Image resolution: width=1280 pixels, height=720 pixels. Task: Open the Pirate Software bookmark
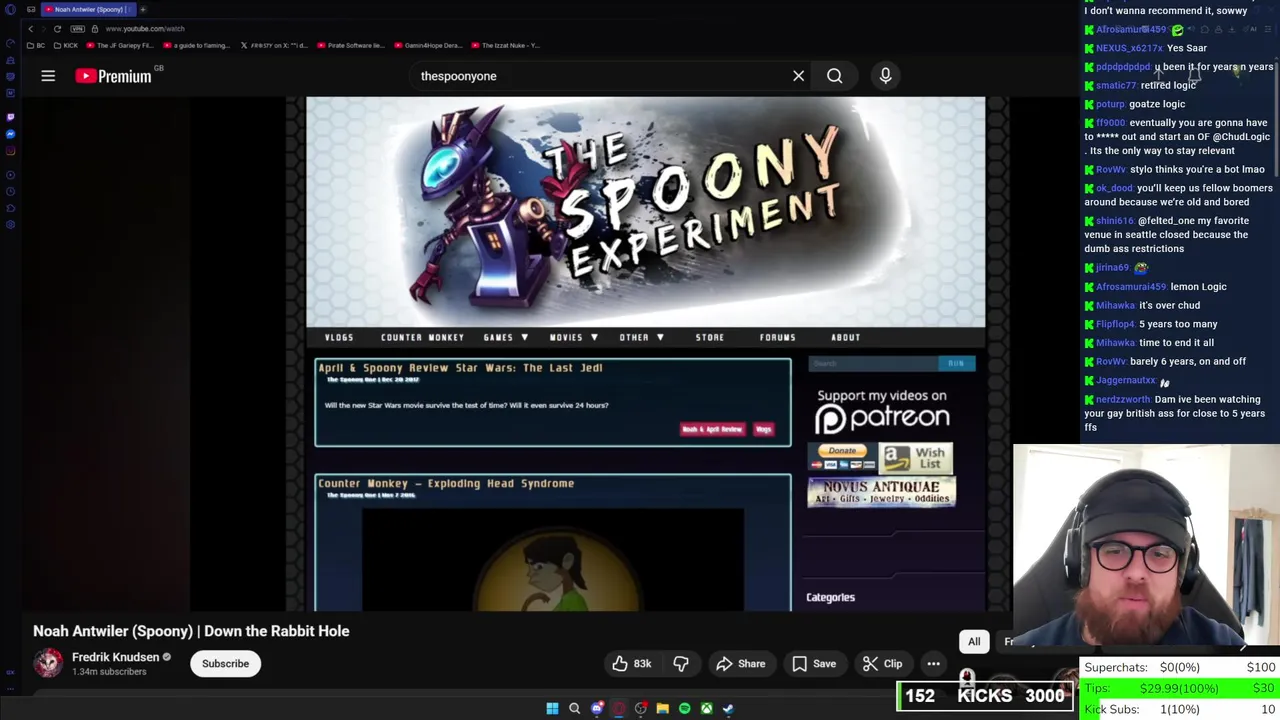point(350,46)
